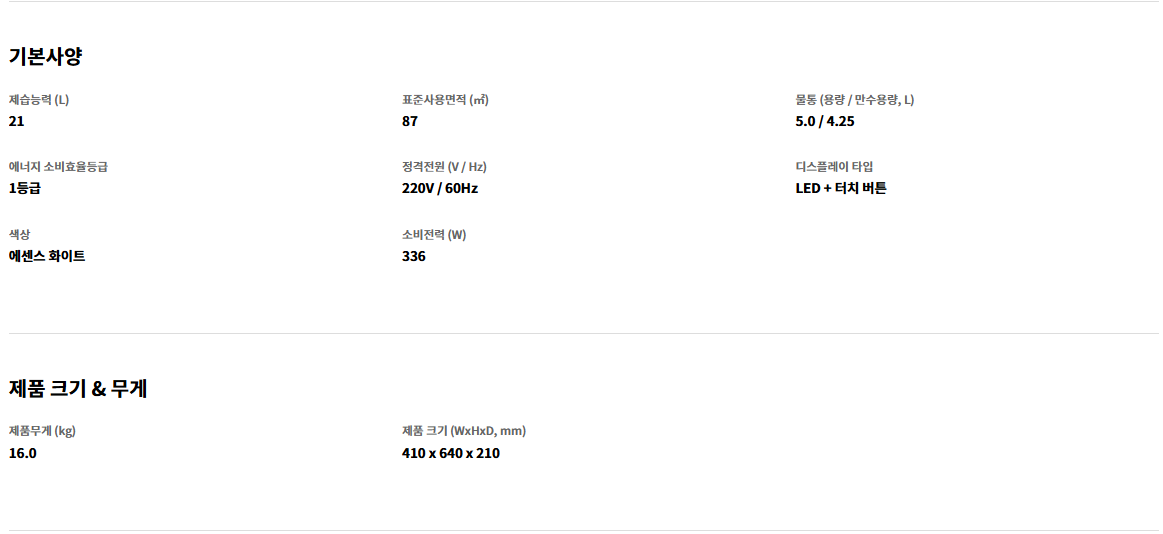Click the dimensions value 410 x 640 x 210
The image size is (1163, 534).
click(x=451, y=453)
